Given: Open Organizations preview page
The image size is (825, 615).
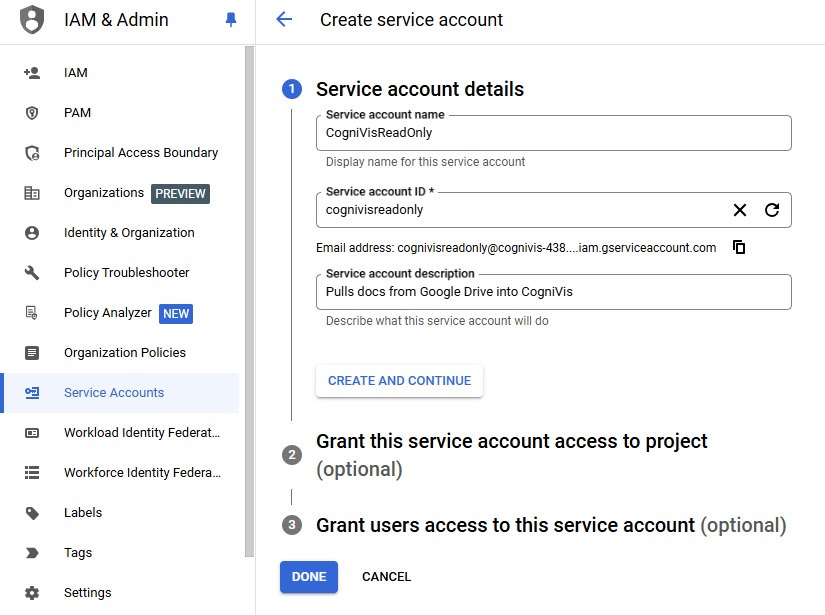Looking at the screenshot, I should [104, 193].
